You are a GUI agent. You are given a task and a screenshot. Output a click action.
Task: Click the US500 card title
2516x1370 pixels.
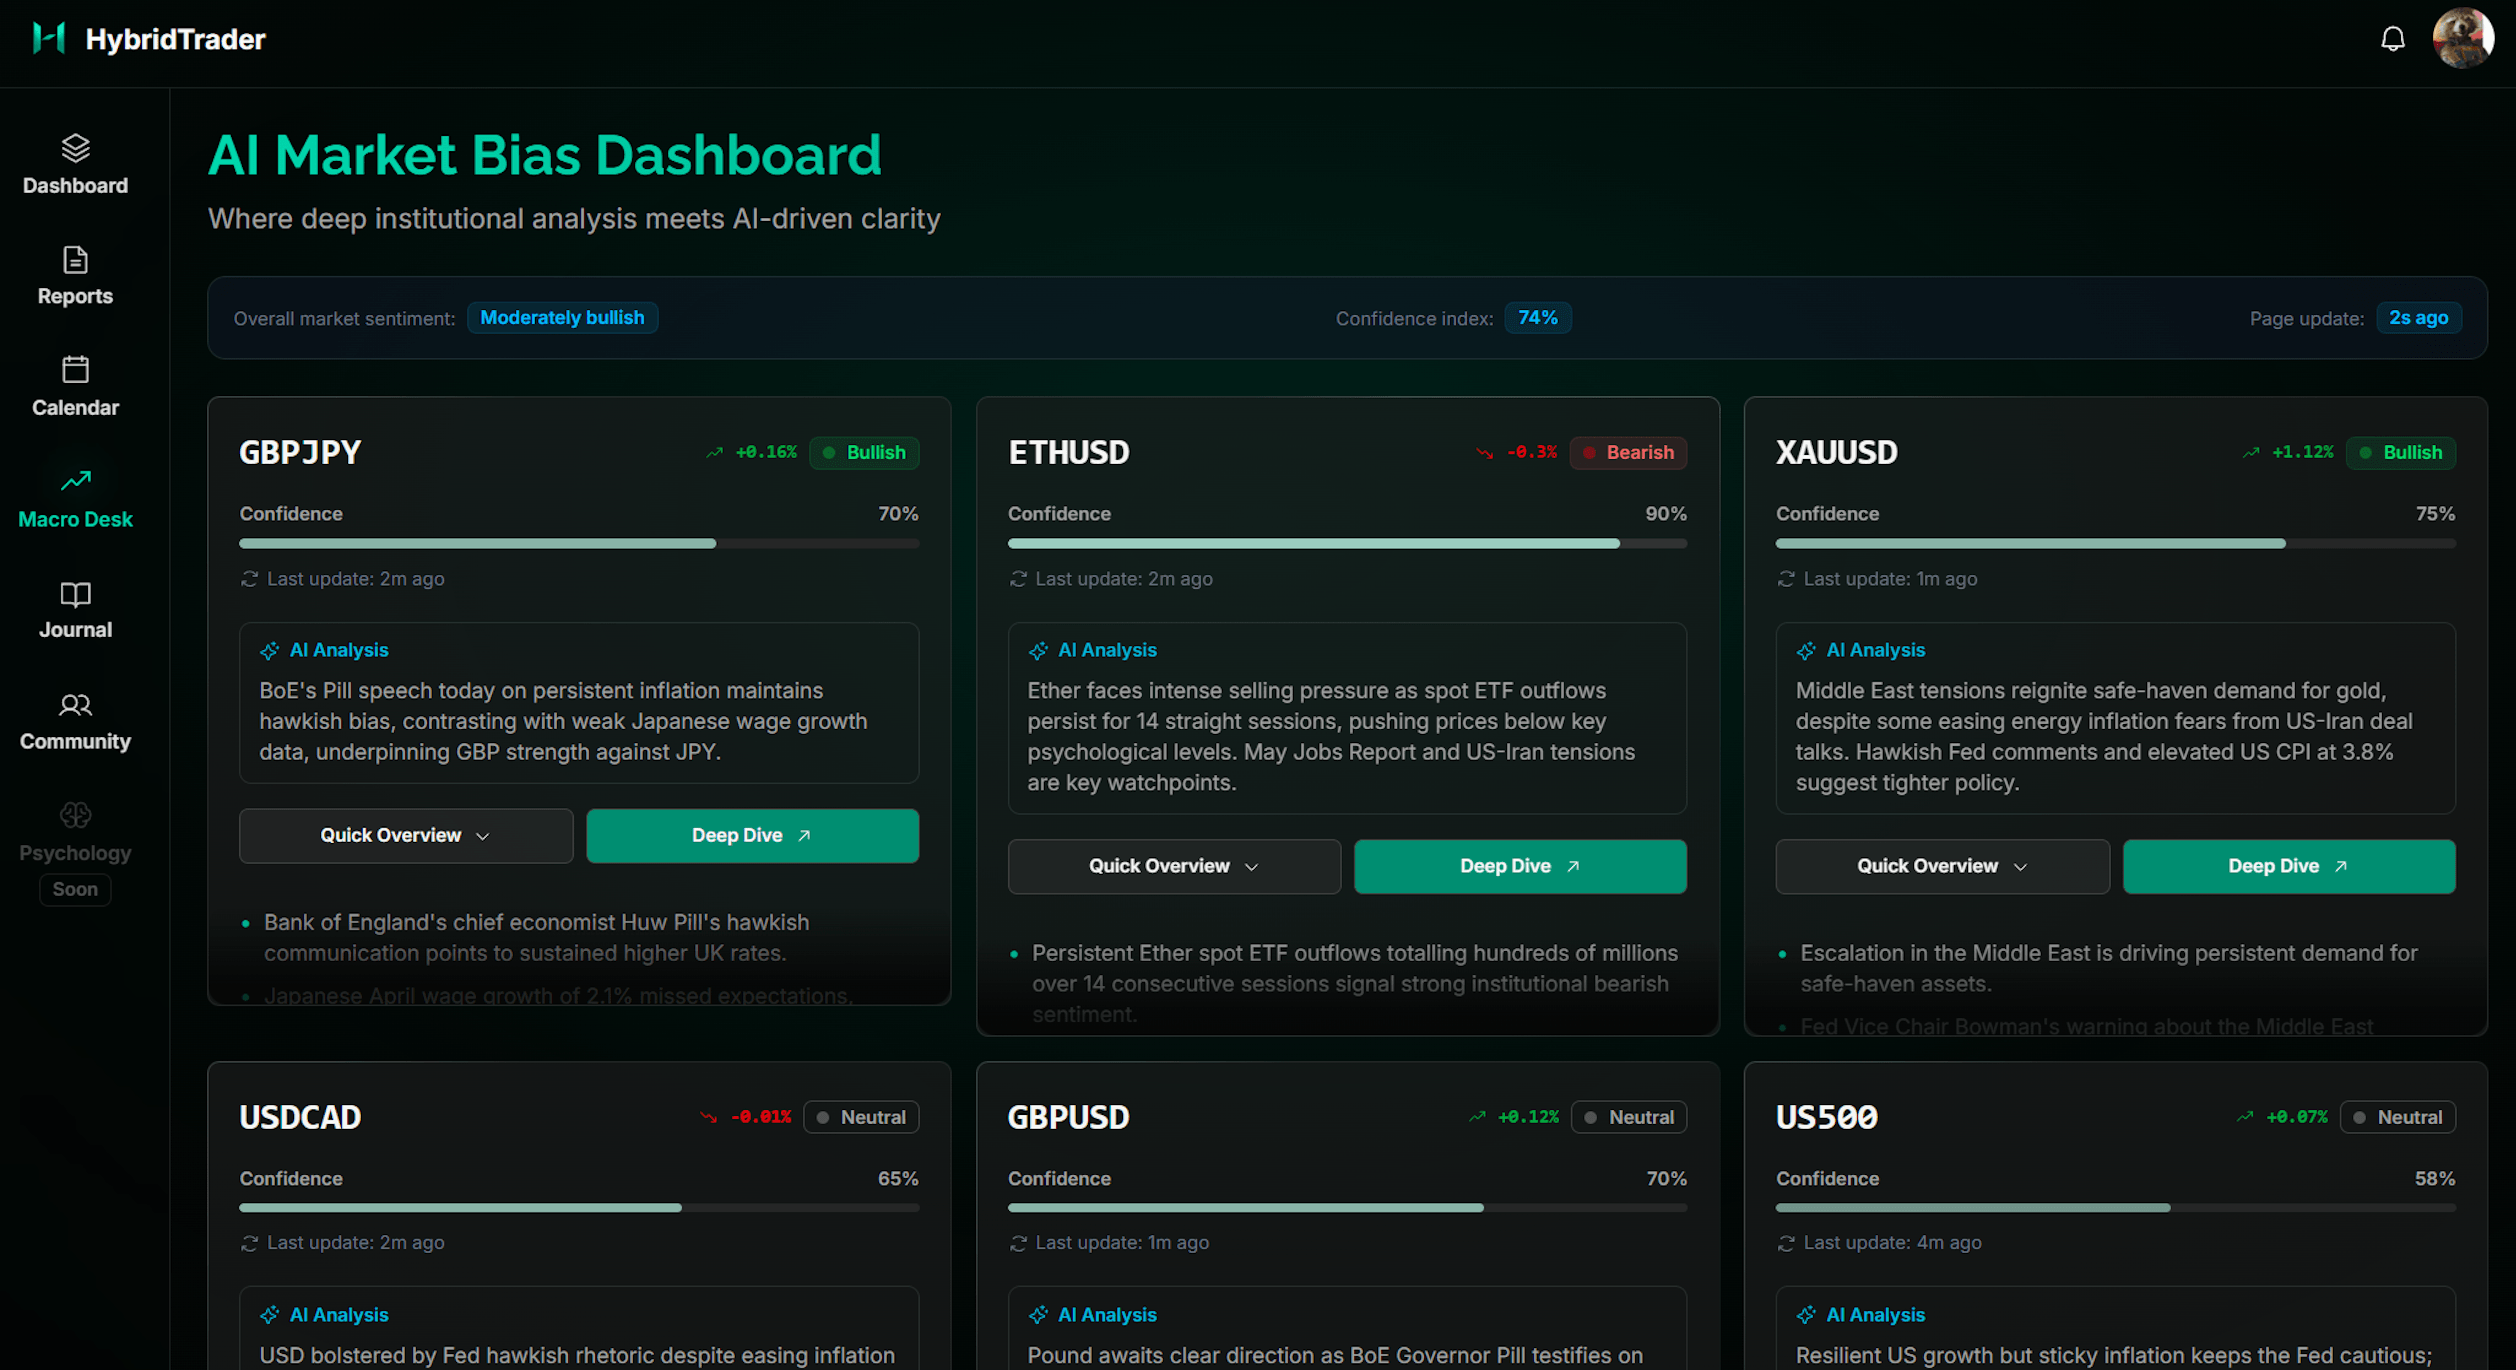[1826, 1117]
